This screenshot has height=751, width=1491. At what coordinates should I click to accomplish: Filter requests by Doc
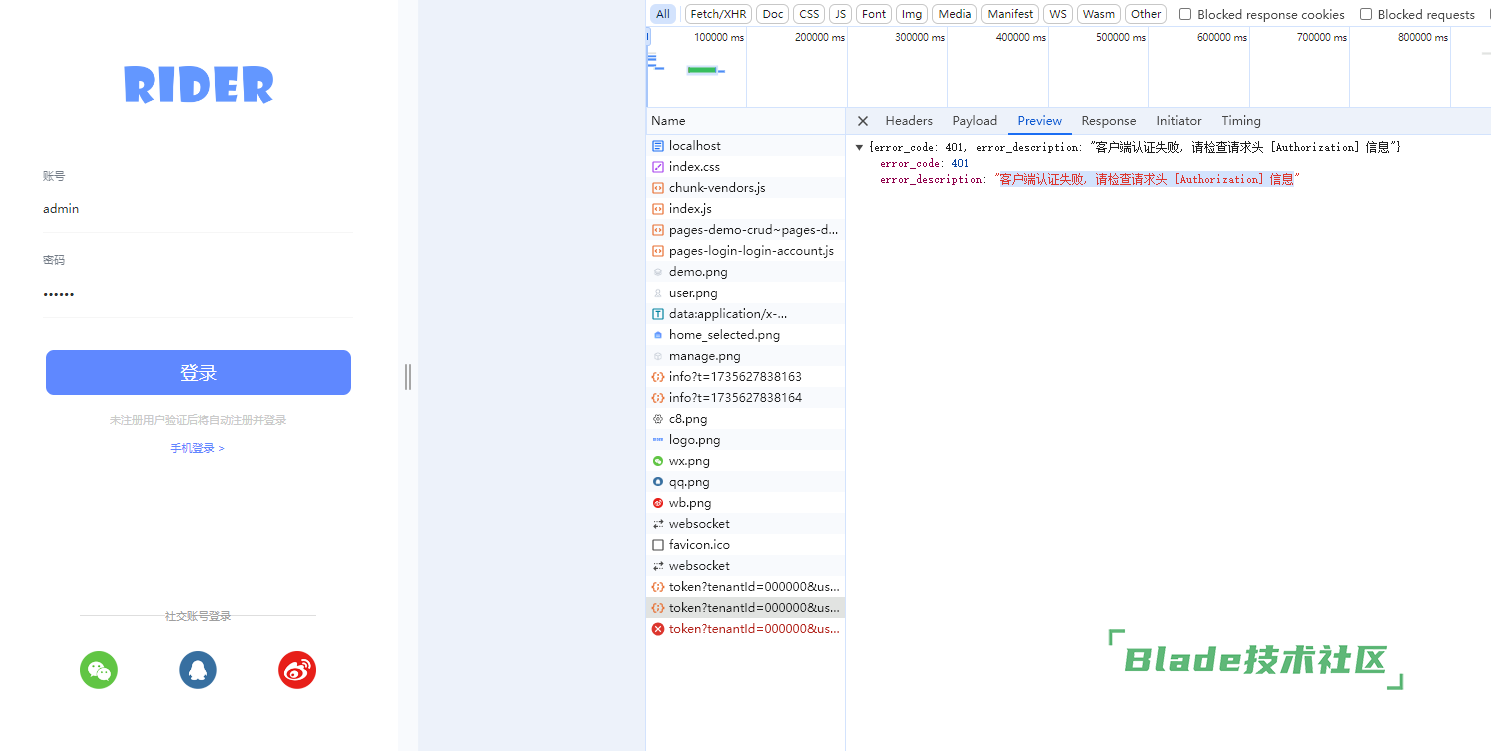[773, 14]
